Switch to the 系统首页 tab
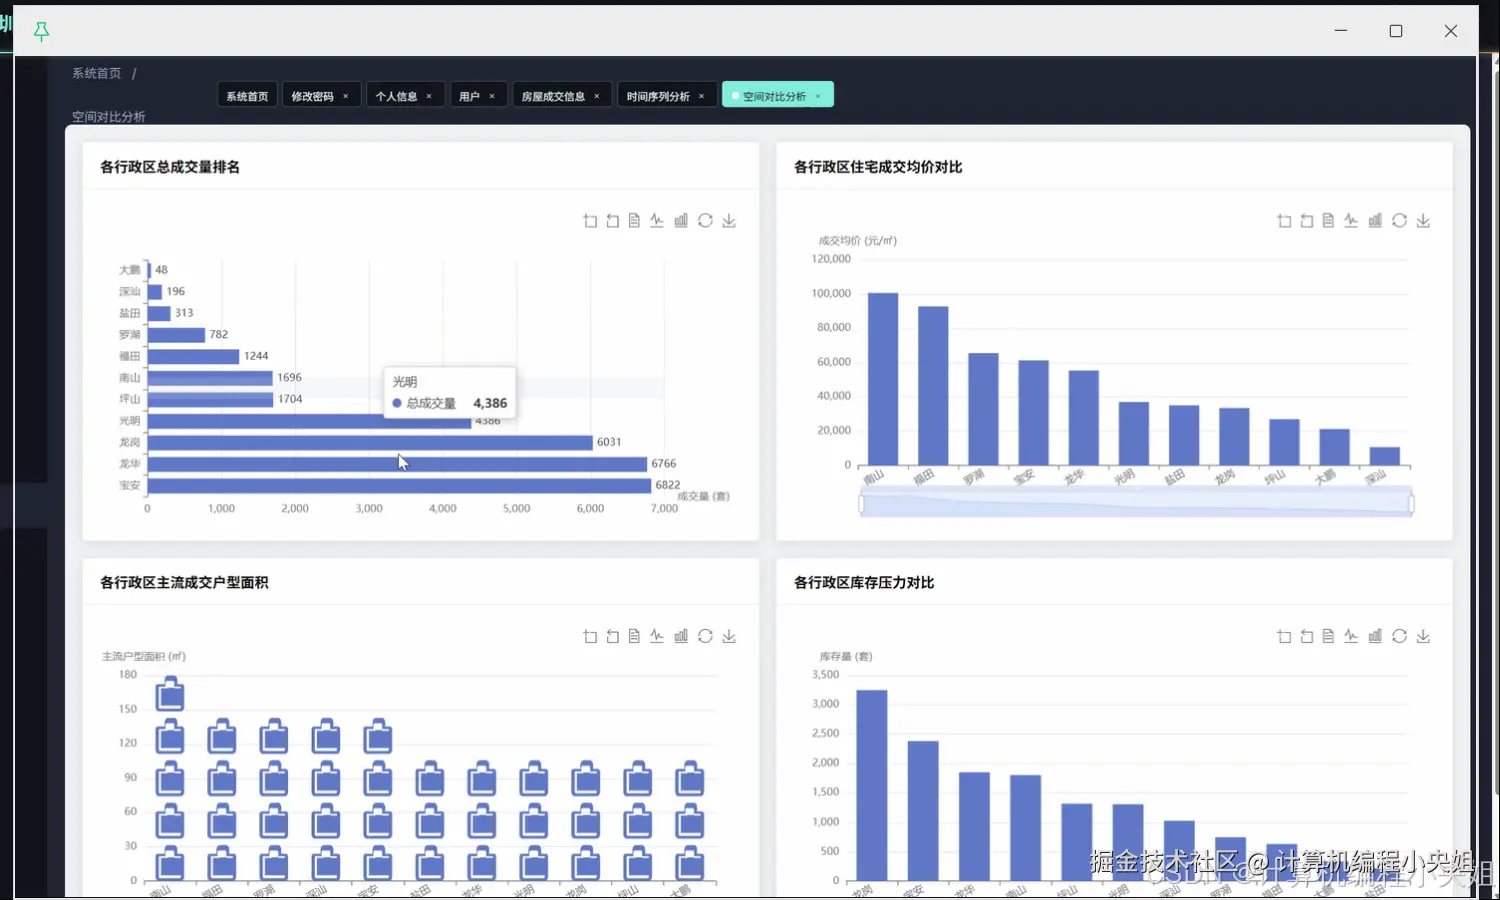 pos(247,96)
